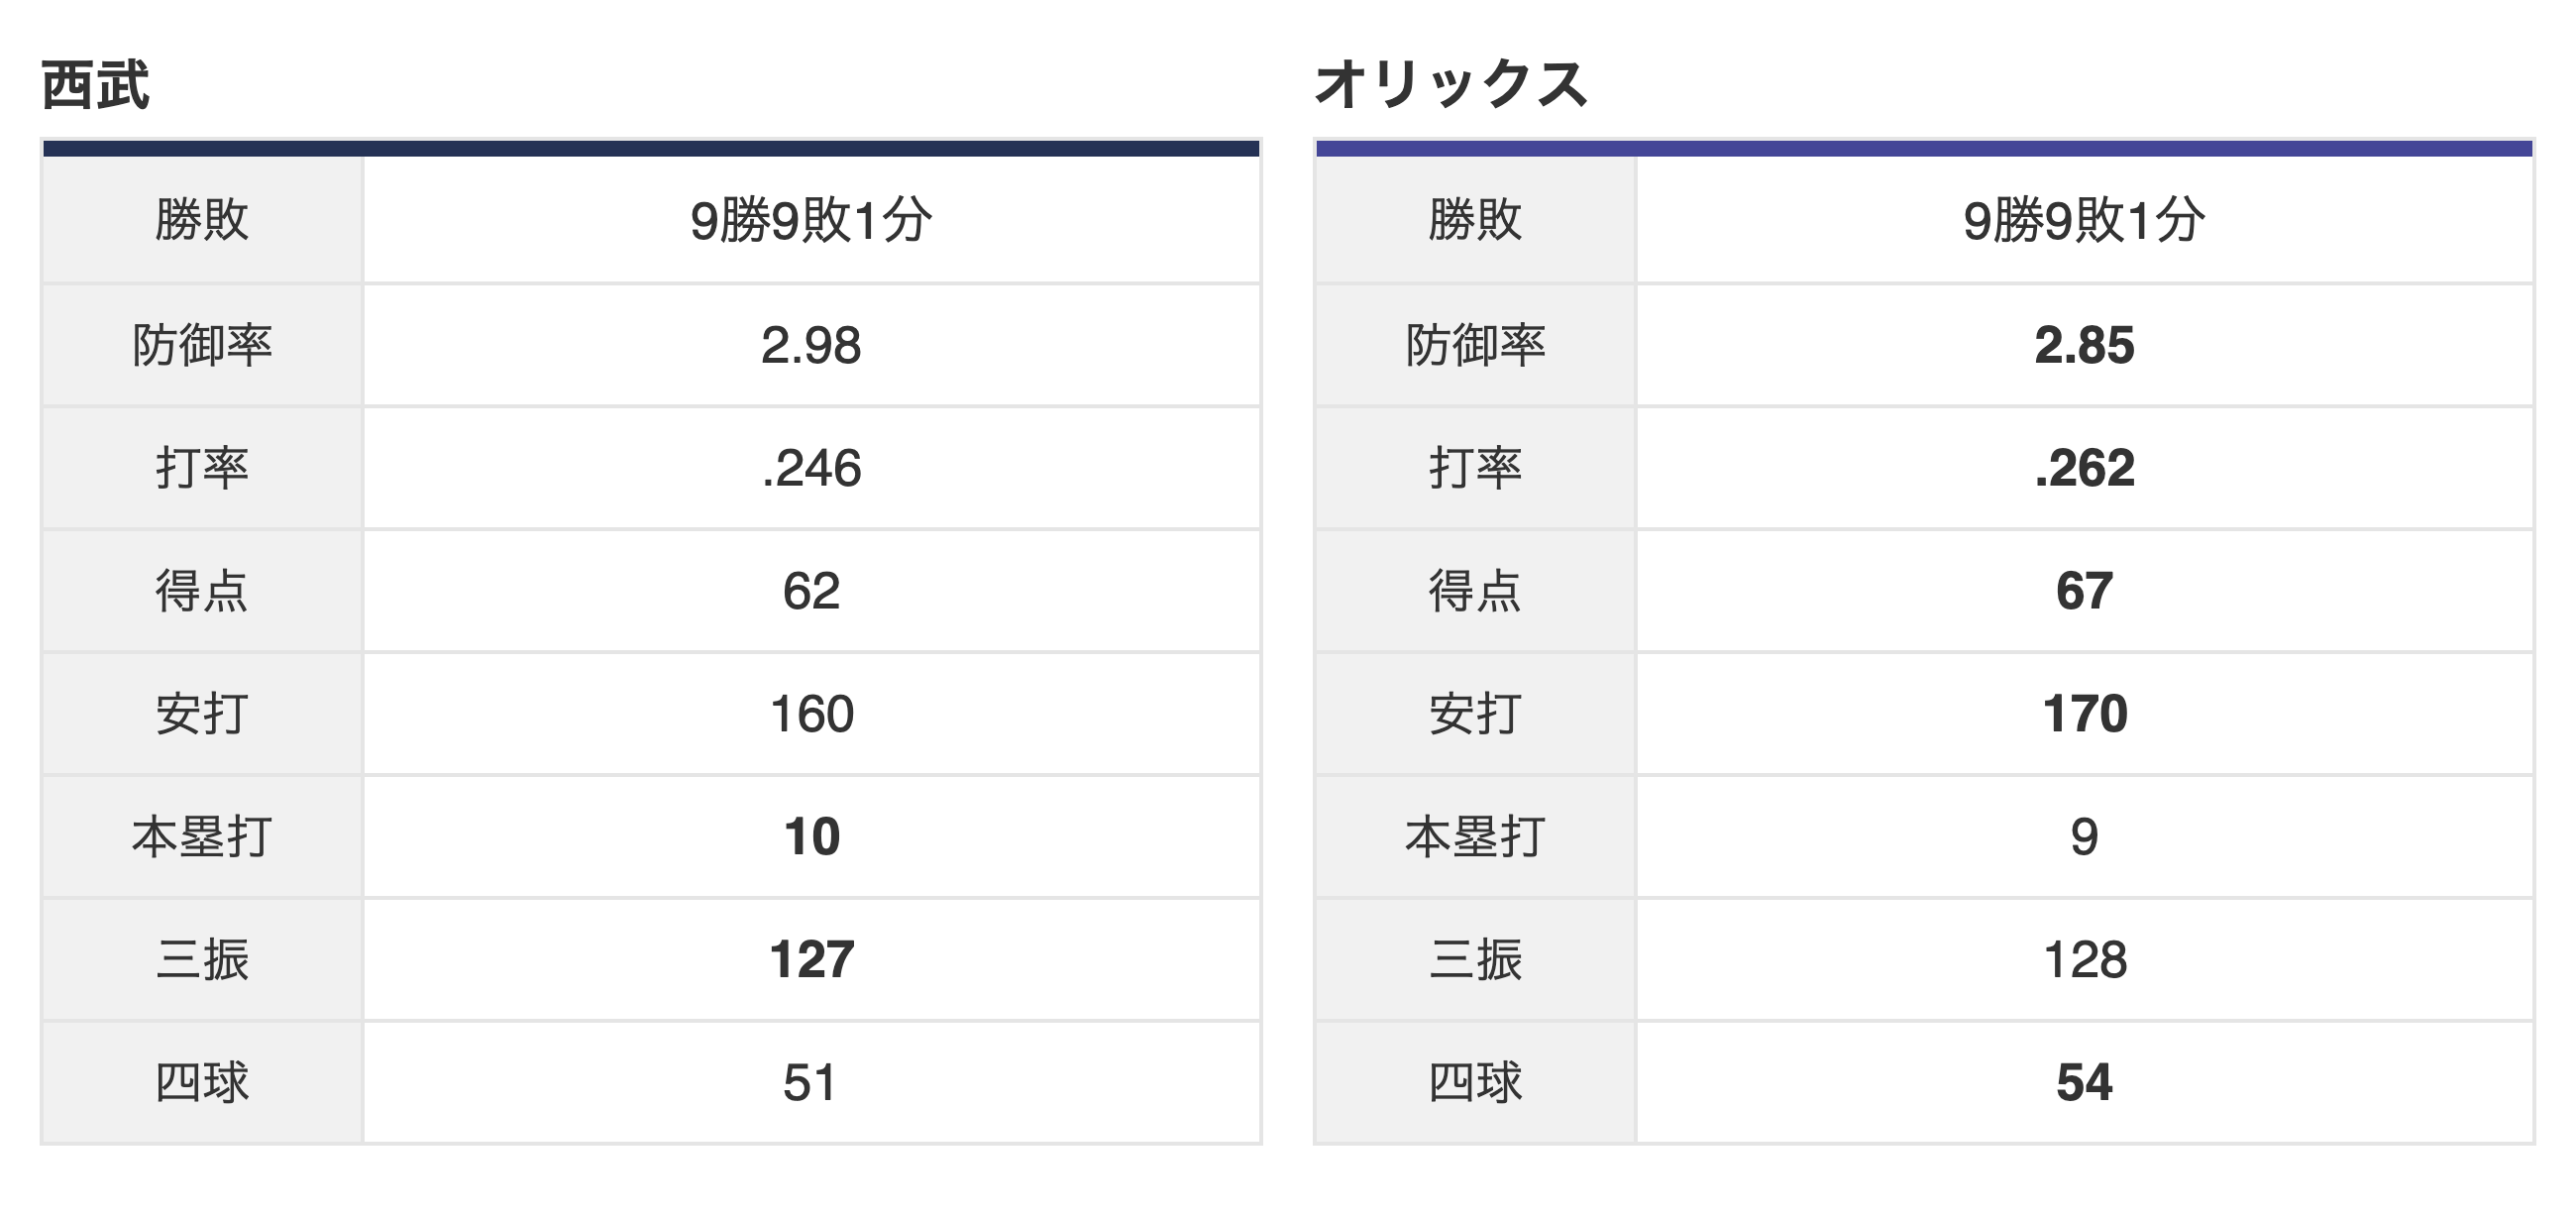Click the 打率 label in Orix table
The height and width of the screenshot is (1219, 2576).
coord(1475,468)
